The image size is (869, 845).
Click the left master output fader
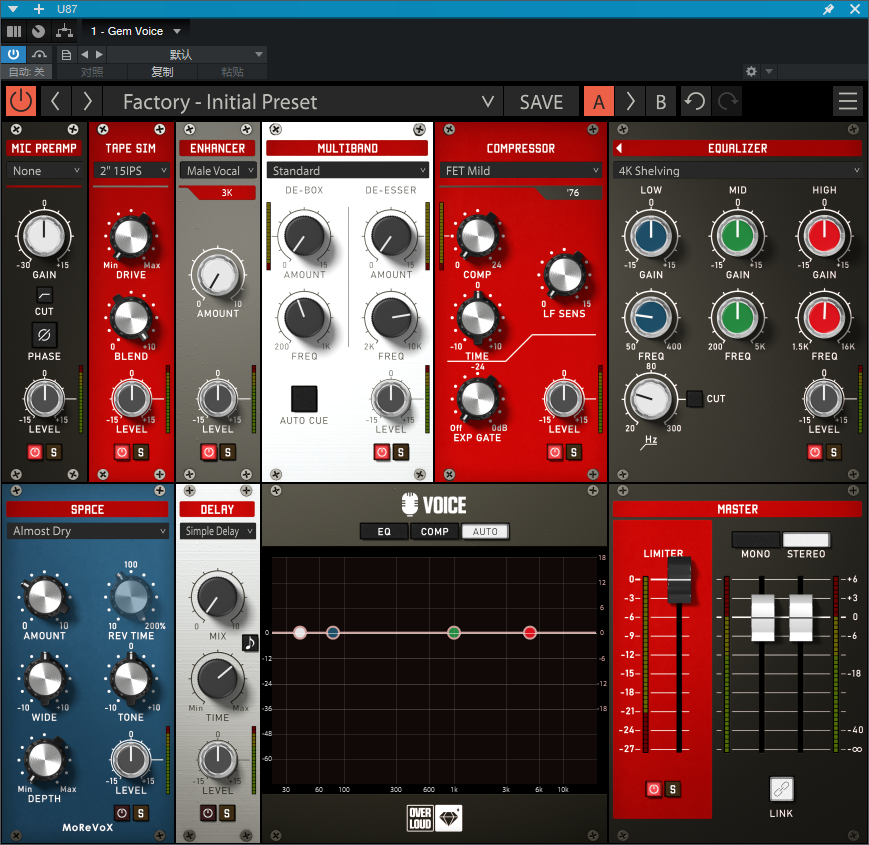(x=763, y=617)
